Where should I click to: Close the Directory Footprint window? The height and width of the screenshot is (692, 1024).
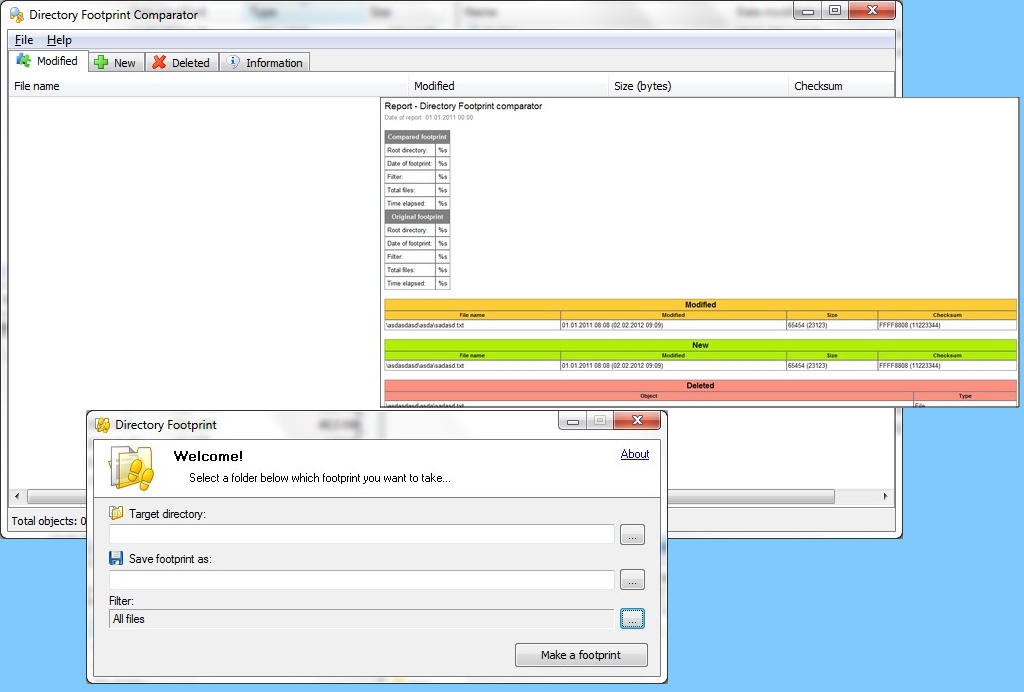(637, 420)
